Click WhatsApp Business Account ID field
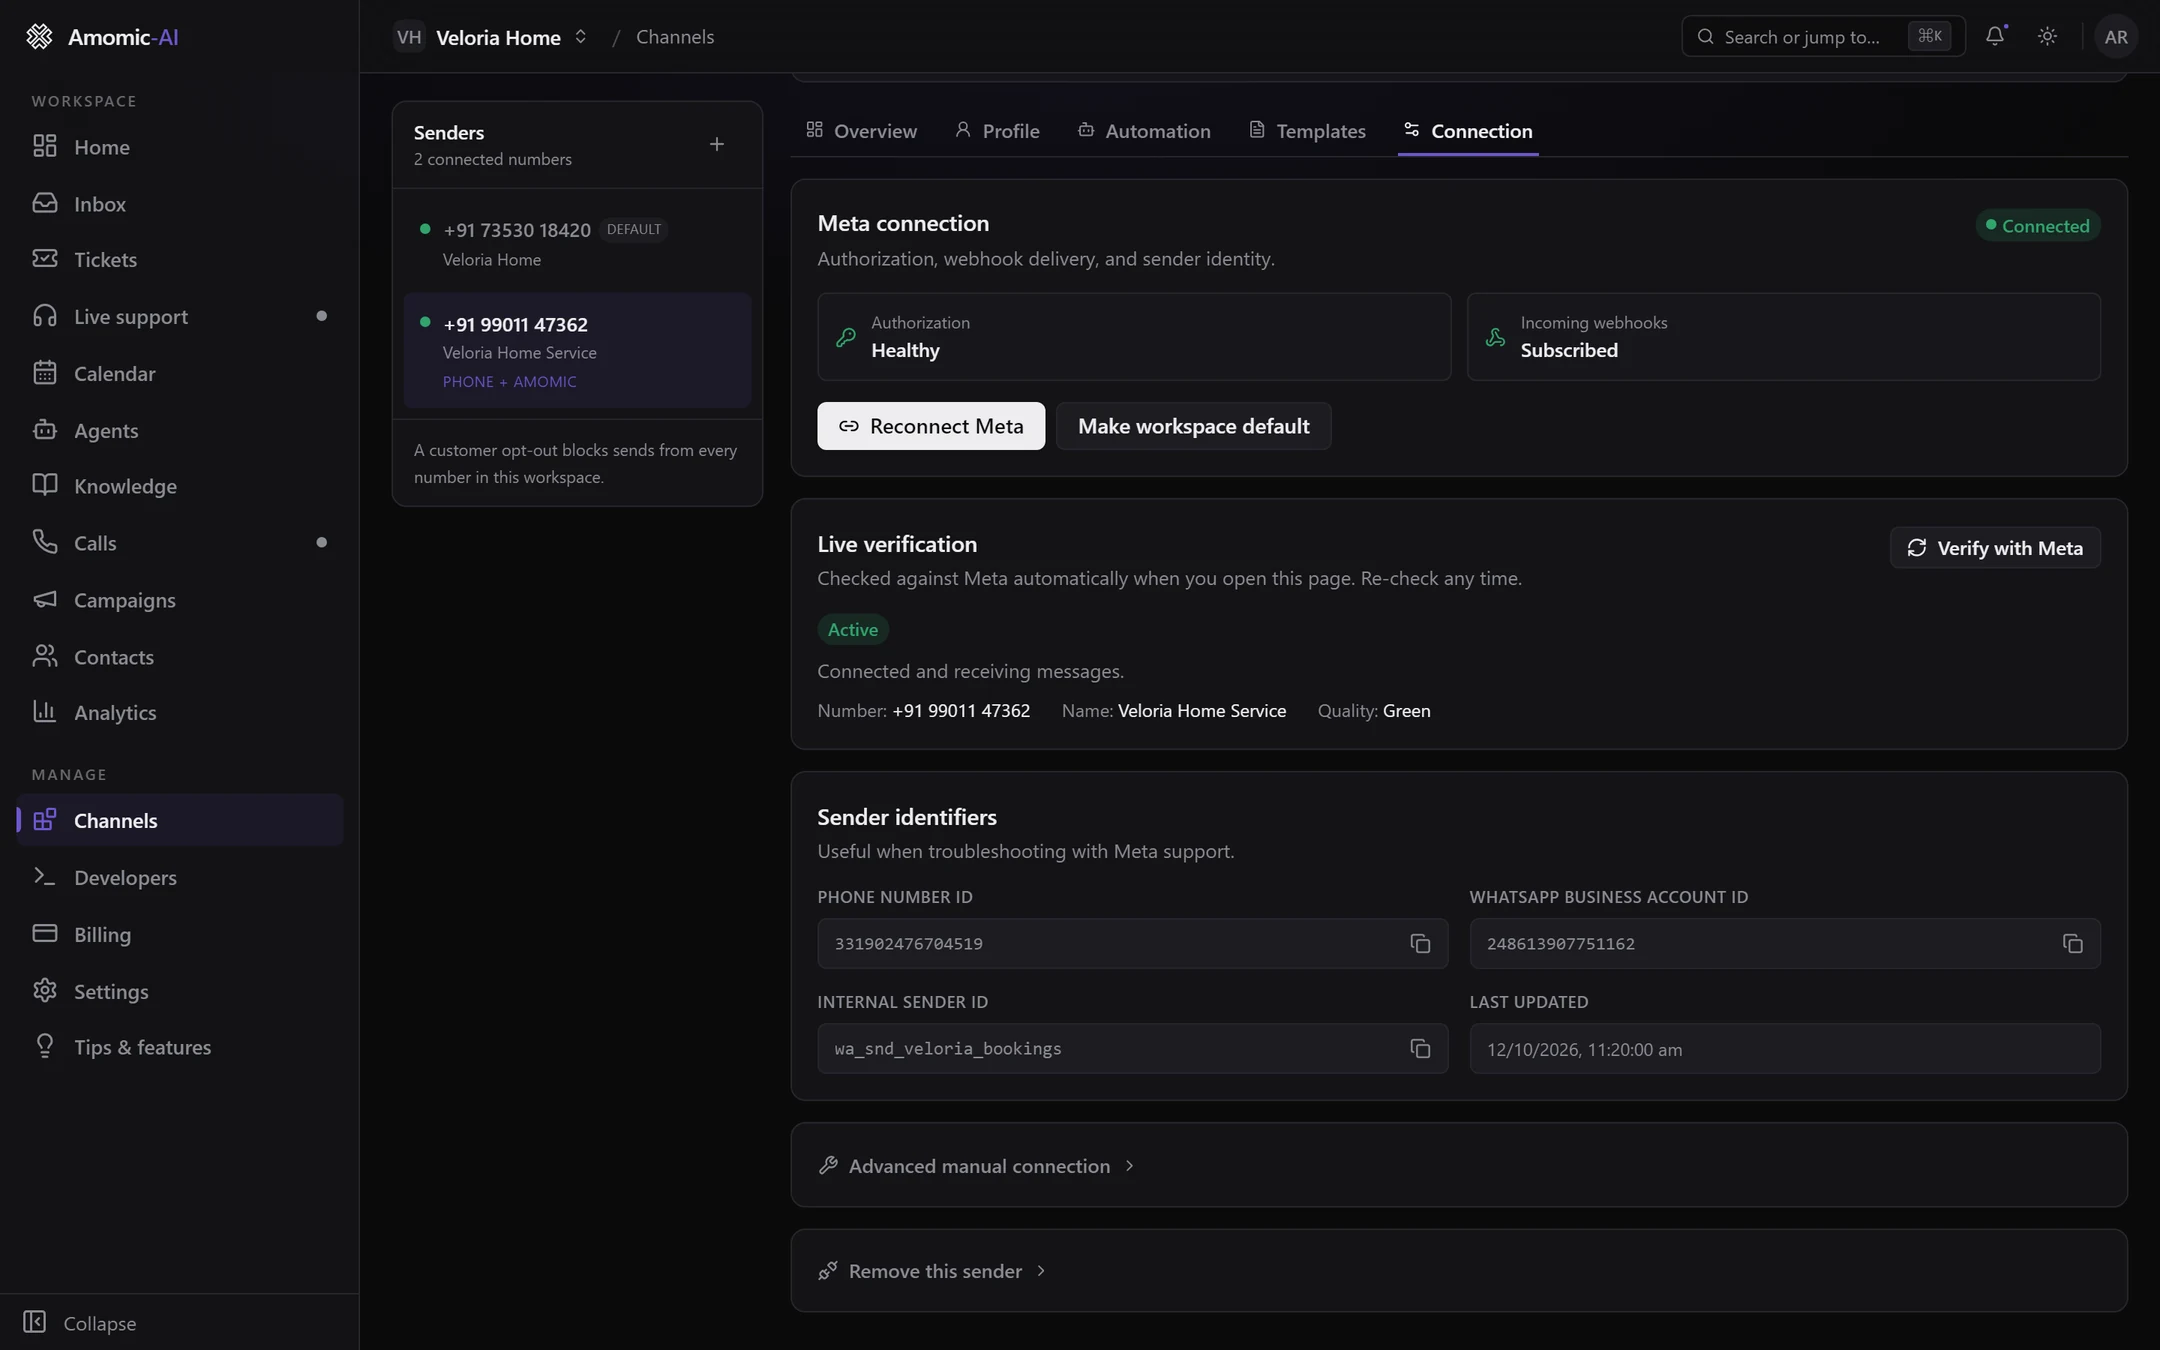Screen dimensions: 2160x1350 pos(1785,944)
